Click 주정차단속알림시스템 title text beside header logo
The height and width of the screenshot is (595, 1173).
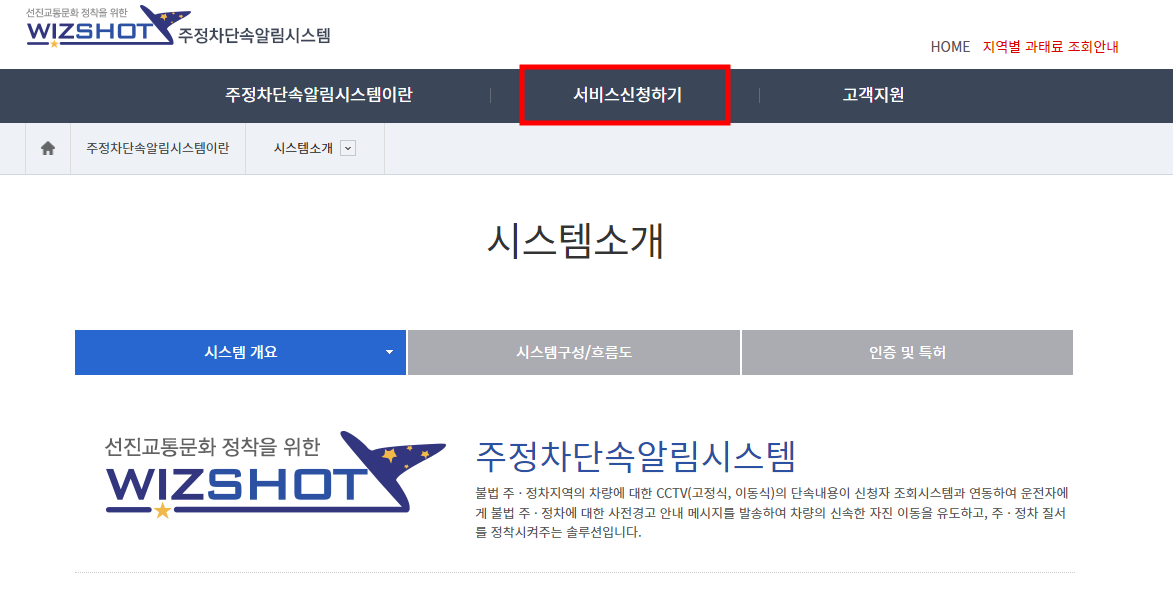(x=254, y=35)
